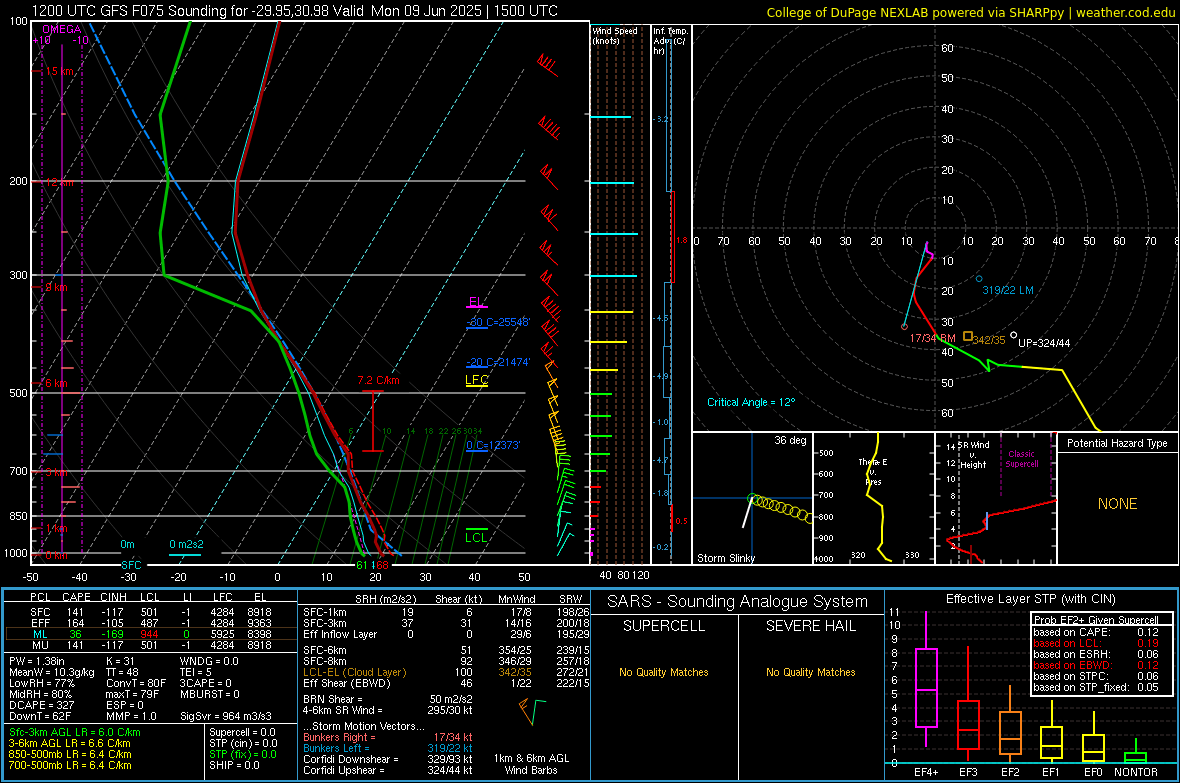The width and height of the screenshot is (1180, 783).
Task: Click the Bunkers Right = 17/34 kt line
Action: (x=388, y=737)
